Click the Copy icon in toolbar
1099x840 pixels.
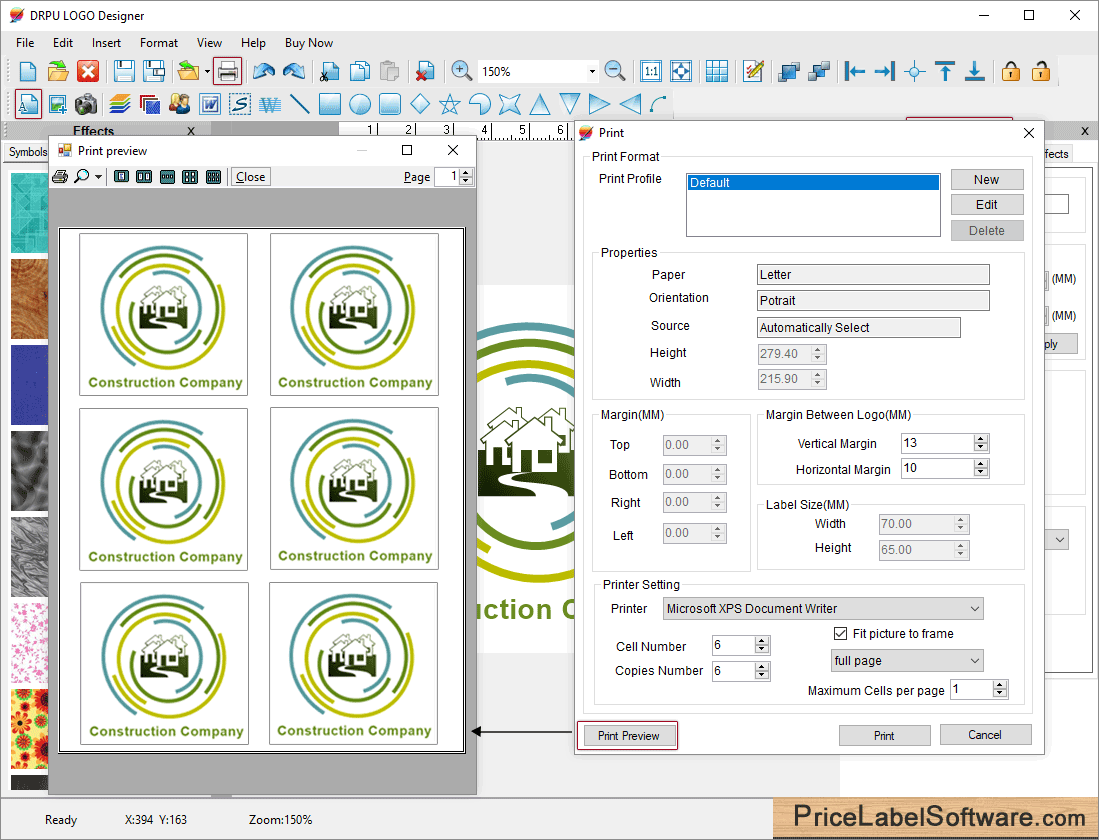pyautogui.click(x=360, y=72)
